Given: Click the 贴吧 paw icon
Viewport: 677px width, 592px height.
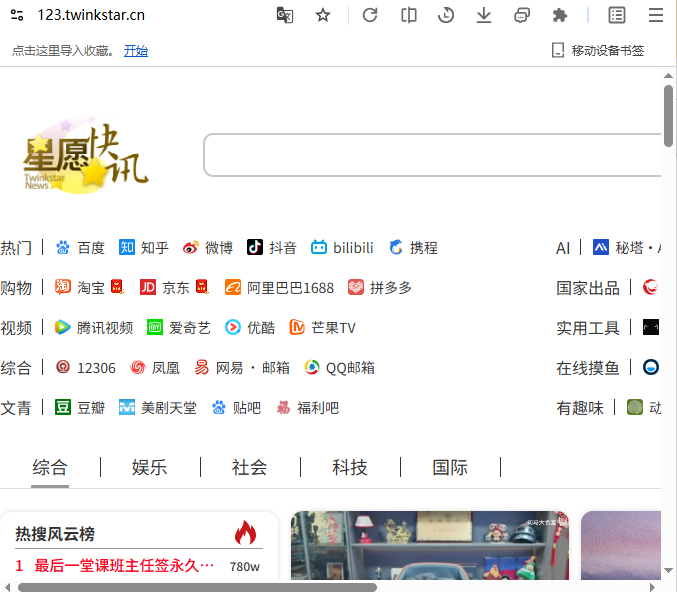Looking at the screenshot, I should pos(219,407).
